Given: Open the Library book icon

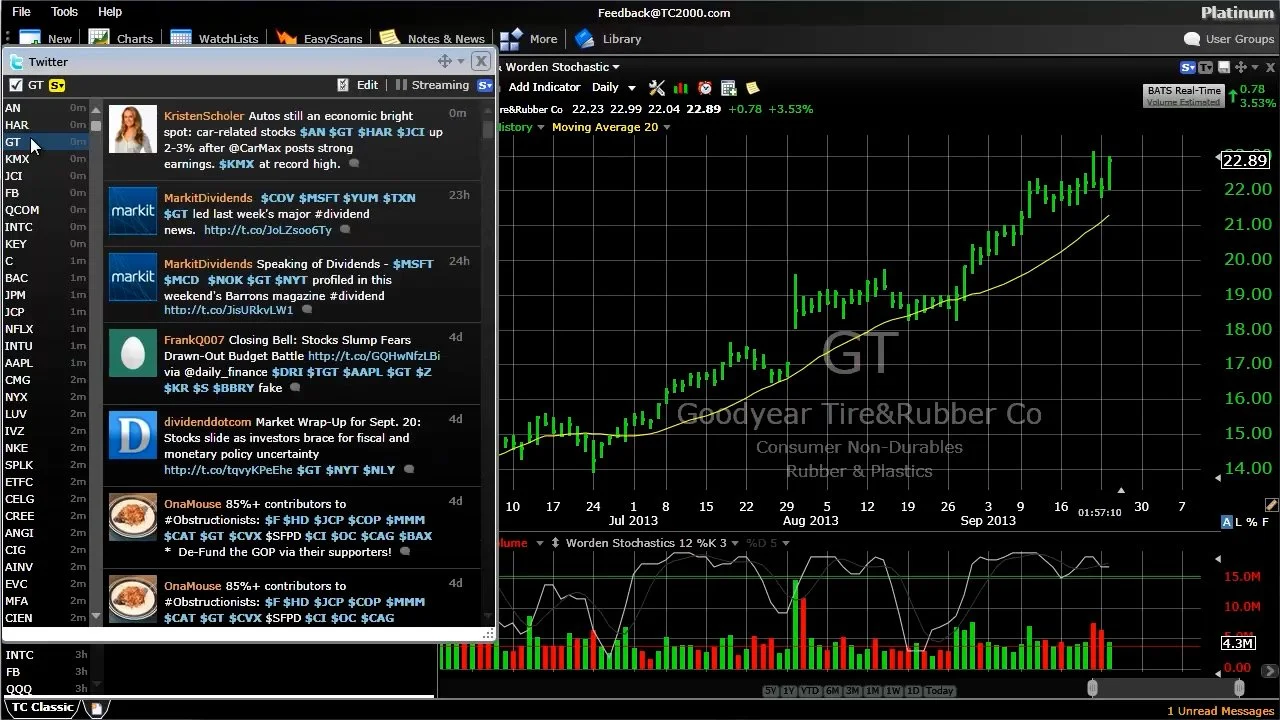Looking at the screenshot, I should pos(585,38).
